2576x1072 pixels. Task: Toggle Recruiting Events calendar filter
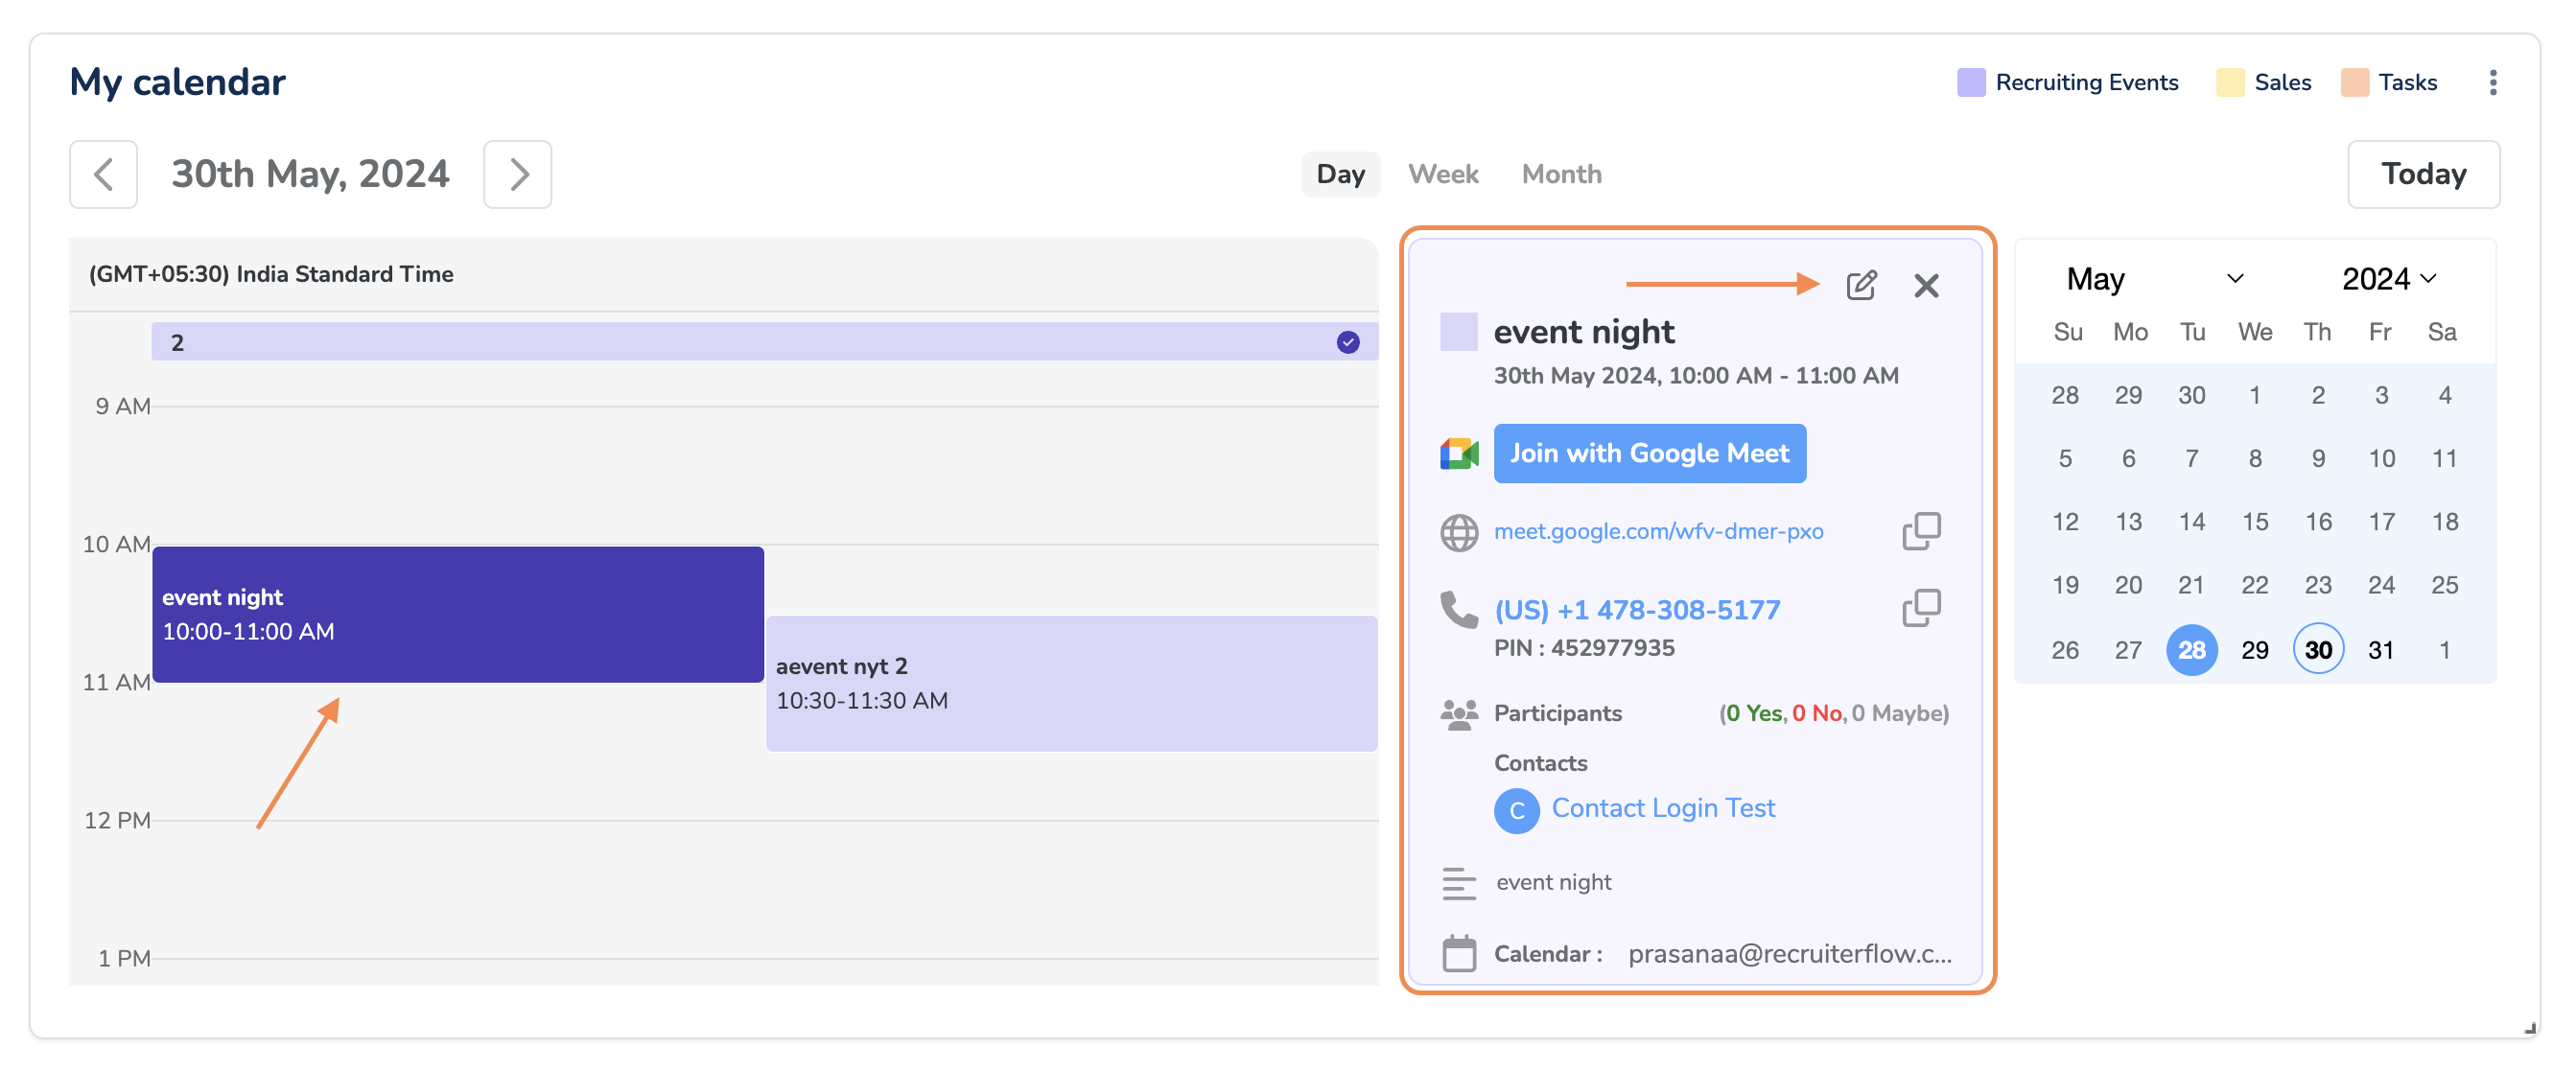[1970, 82]
